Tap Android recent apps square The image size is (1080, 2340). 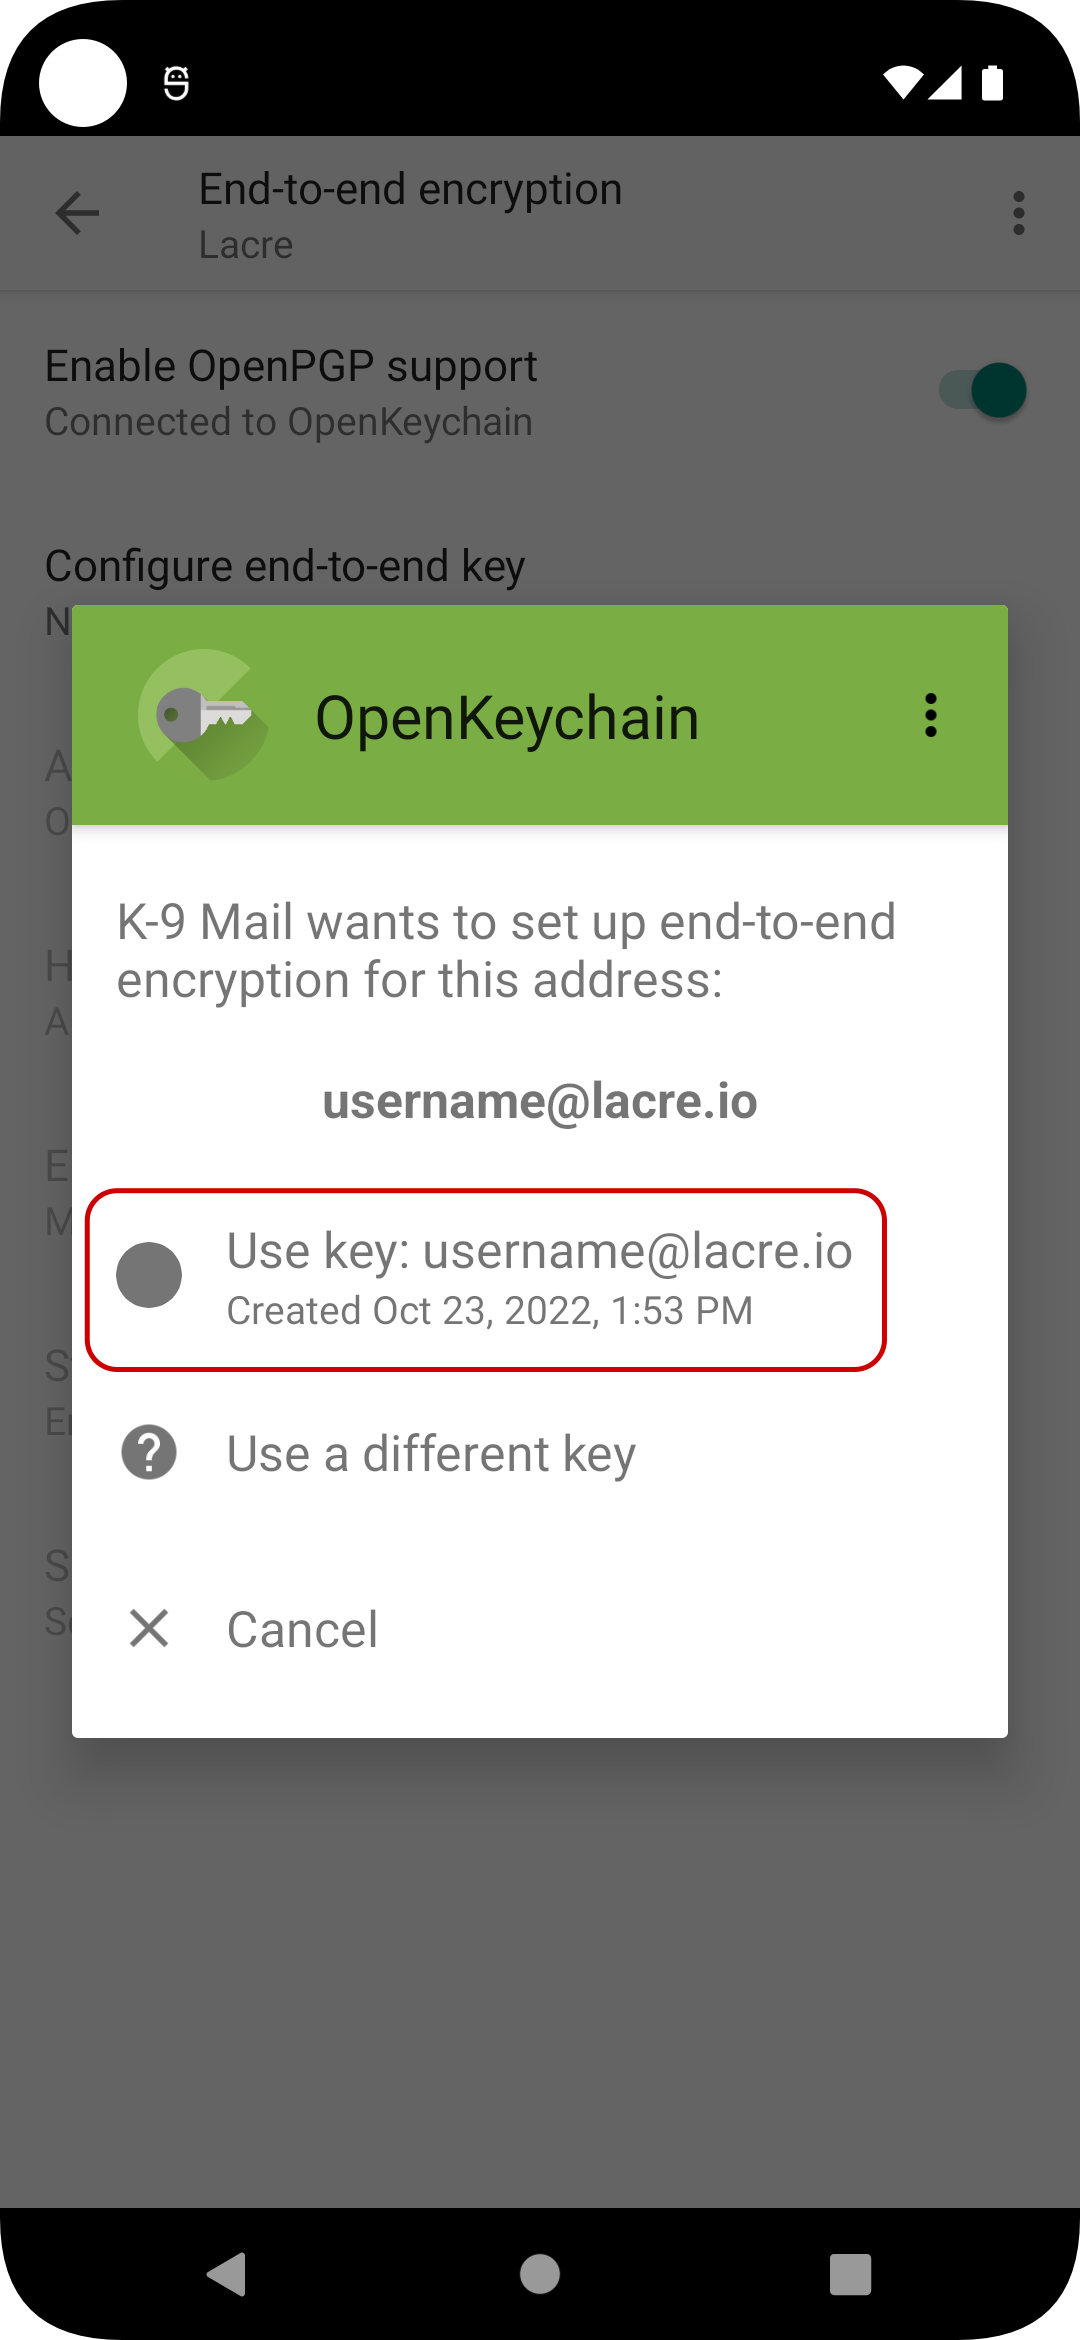[851, 2274]
